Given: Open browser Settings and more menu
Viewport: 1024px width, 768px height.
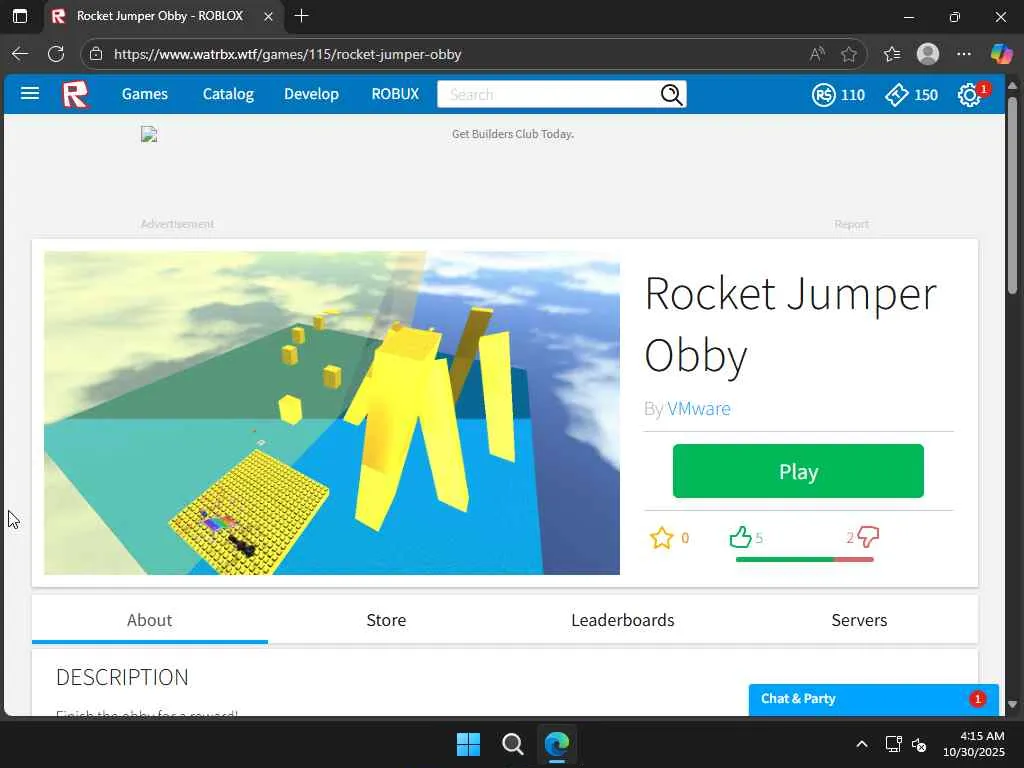Looking at the screenshot, I should click(964, 54).
